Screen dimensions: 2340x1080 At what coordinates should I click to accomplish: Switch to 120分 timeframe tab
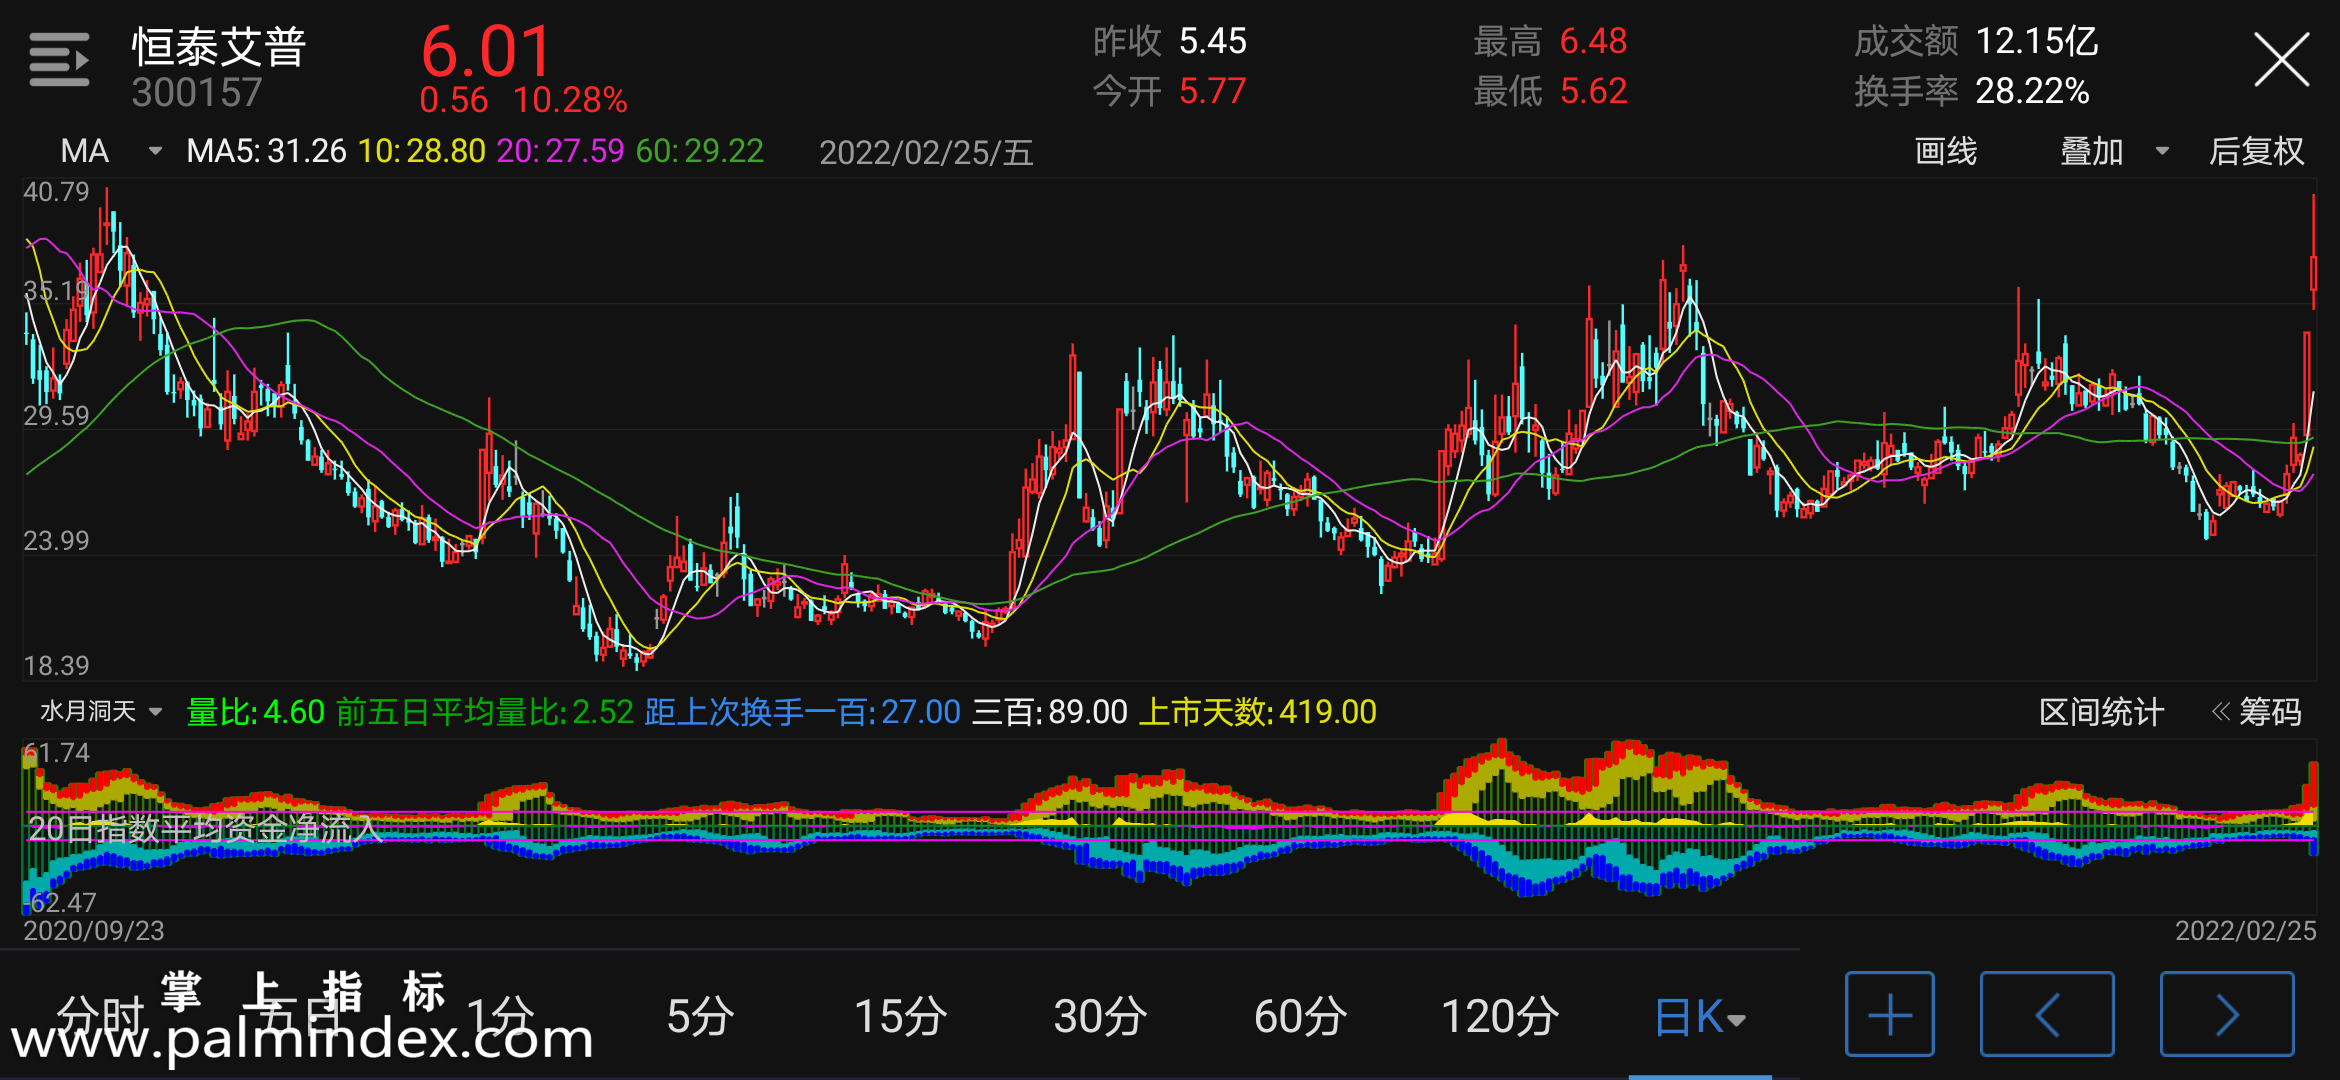pos(1500,1016)
